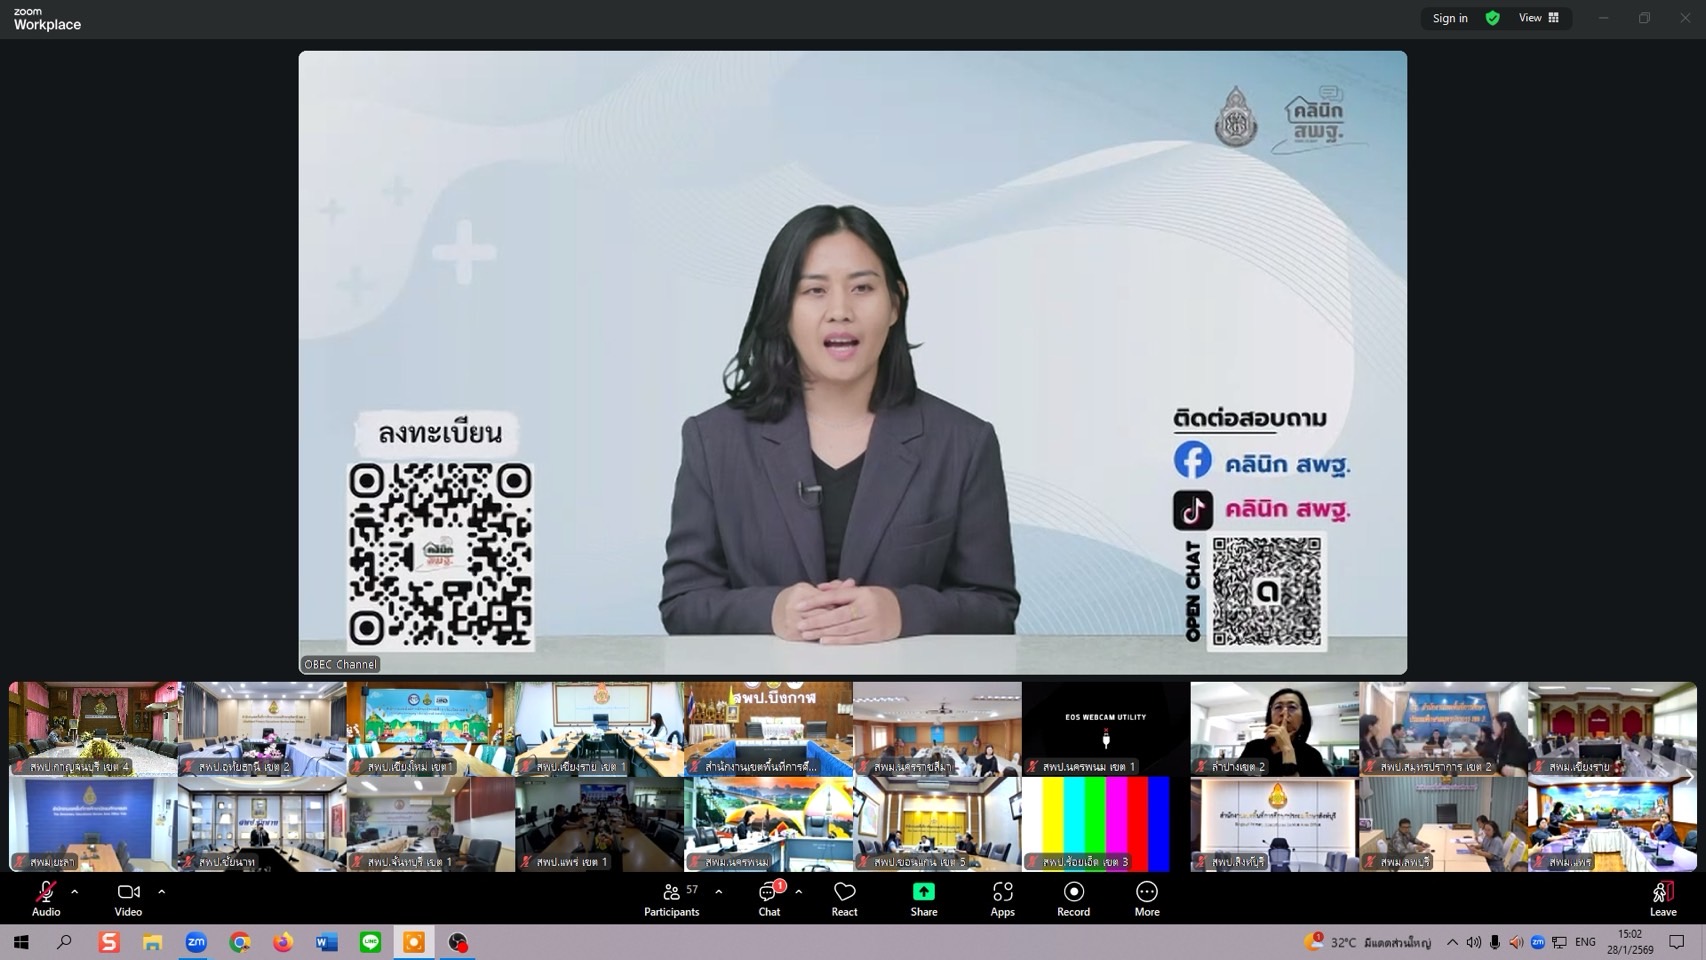The width and height of the screenshot is (1706, 960).
Task: Unmute the microphone with the Audio button
Action: click(x=45, y=897)
